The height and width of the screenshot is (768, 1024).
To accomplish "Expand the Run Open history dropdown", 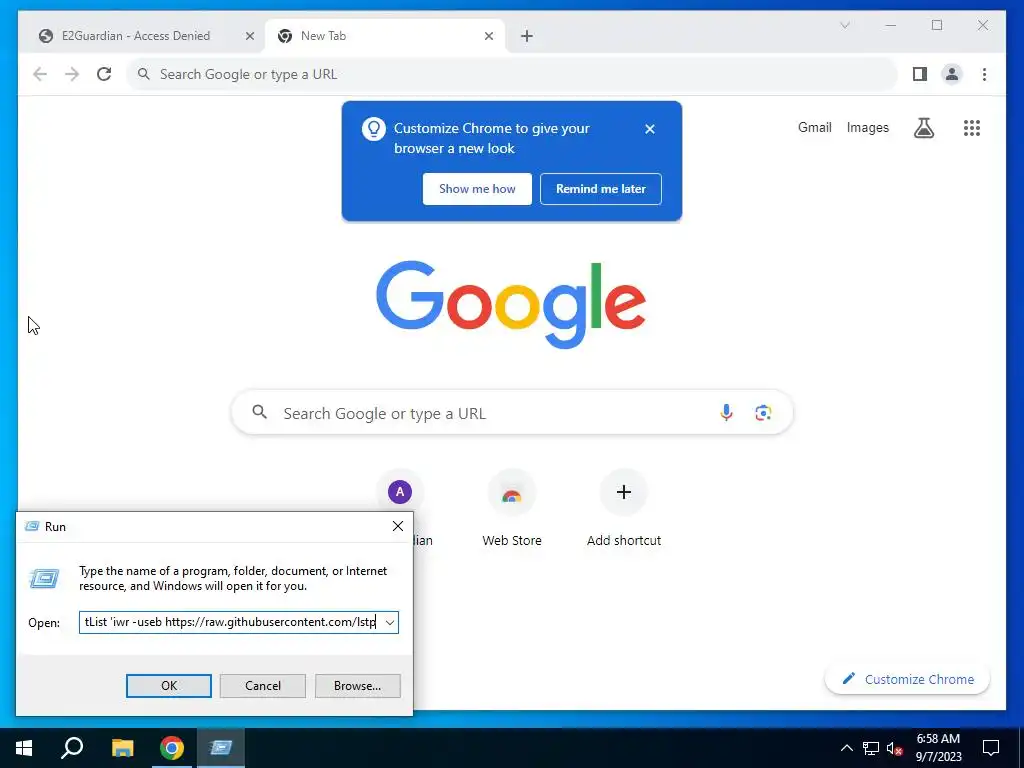I will (x=390, y=622).
